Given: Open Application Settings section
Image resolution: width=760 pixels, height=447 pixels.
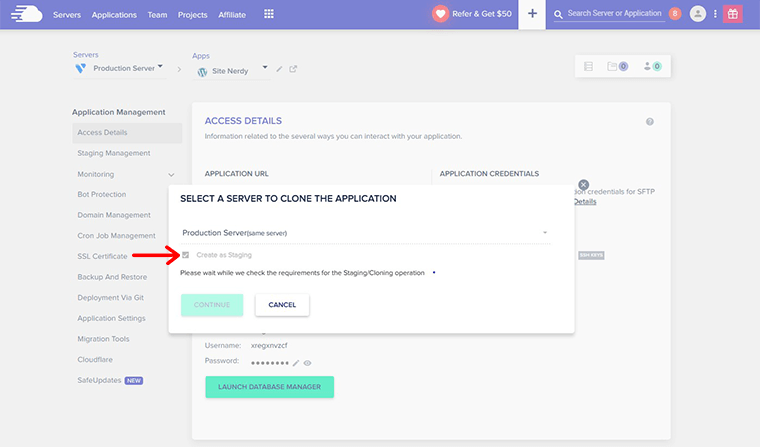Looking at the screenshot, I should pyautogui.click(x=111, y=318).
